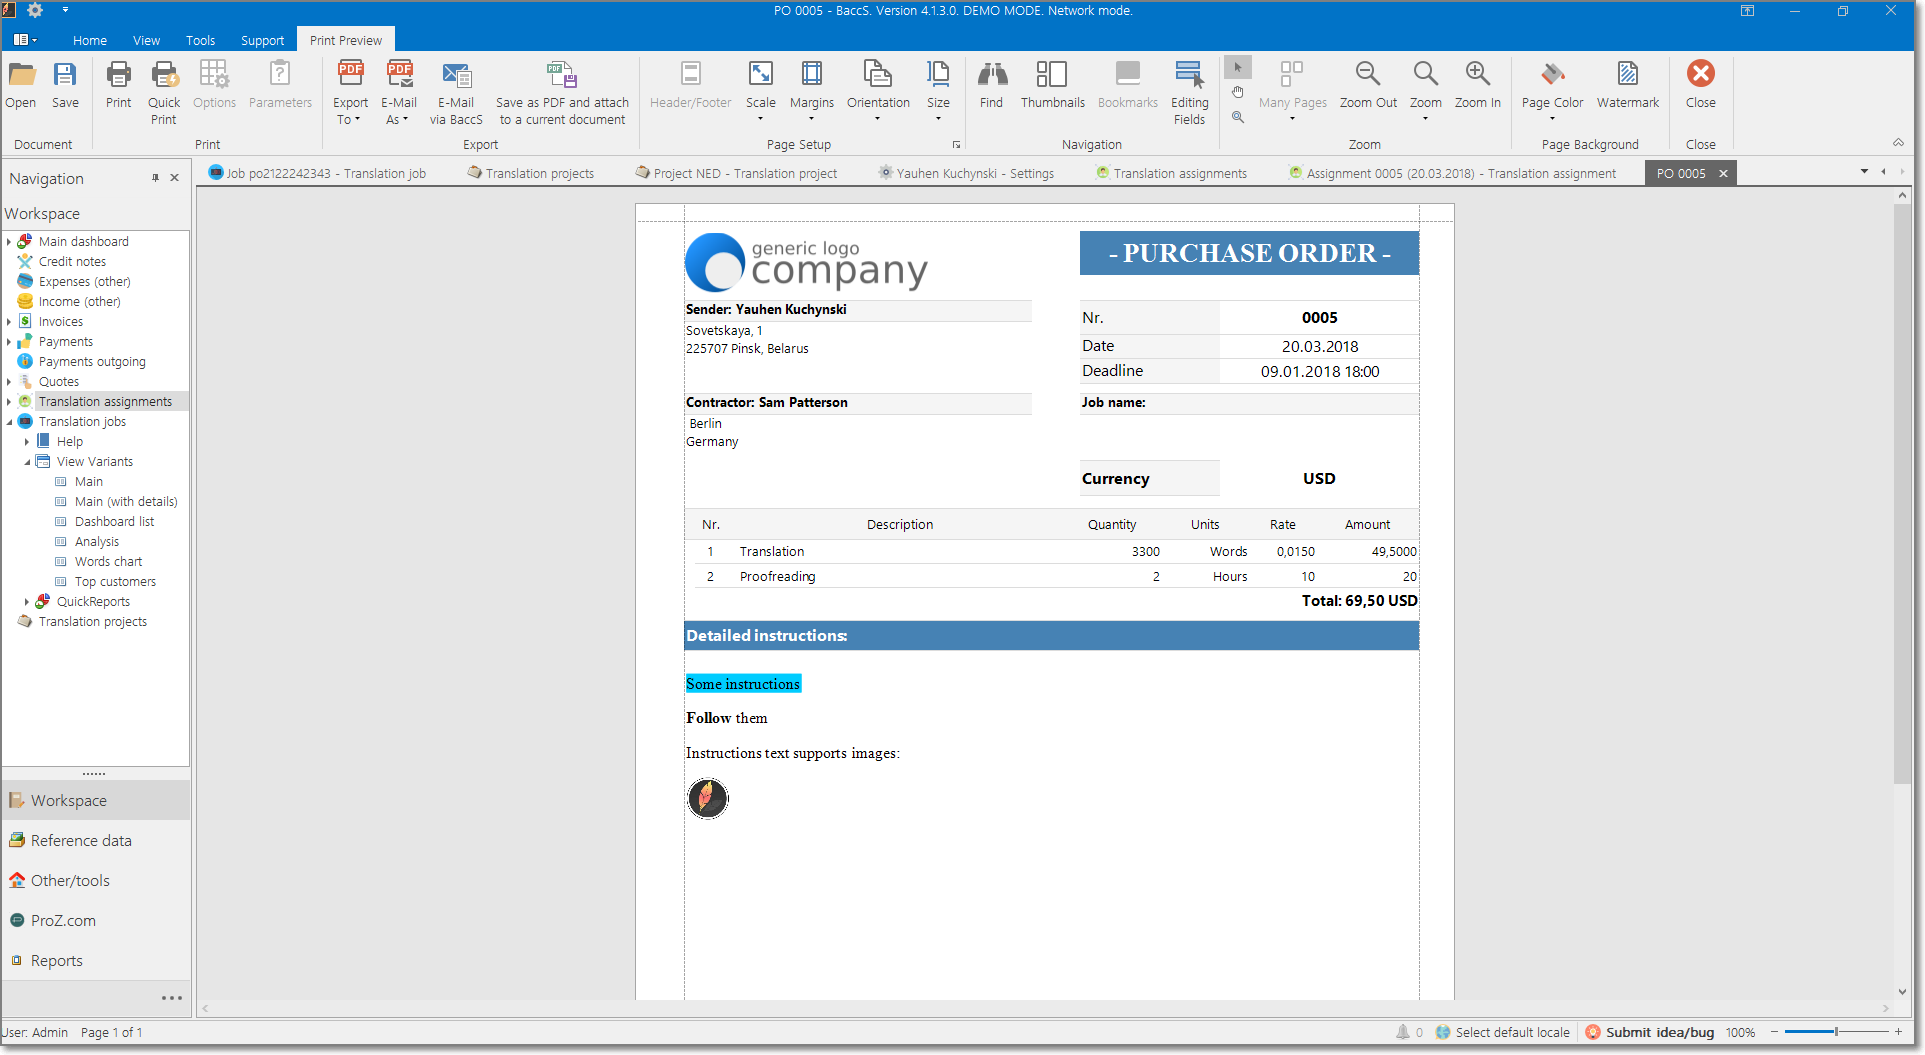
Task: Select the pointer tool in Navigation group
Action: [1238, 68]
